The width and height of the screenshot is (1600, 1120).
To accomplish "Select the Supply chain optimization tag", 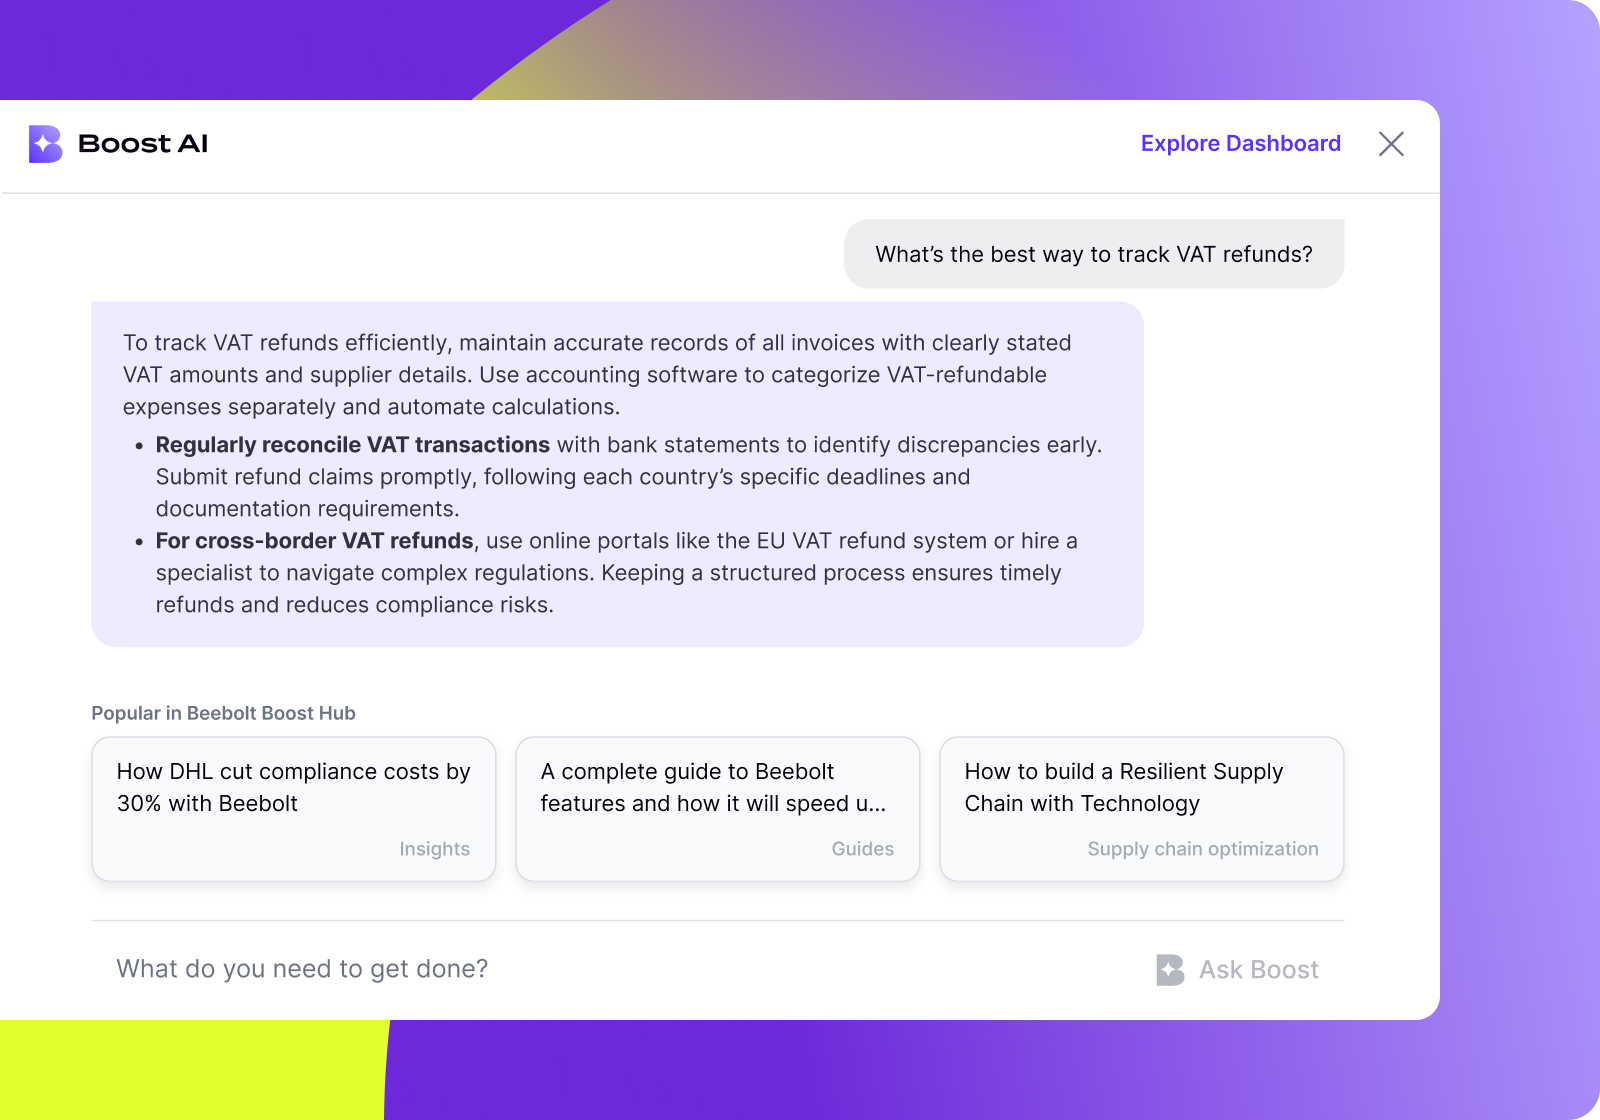I will [1203, 848].
